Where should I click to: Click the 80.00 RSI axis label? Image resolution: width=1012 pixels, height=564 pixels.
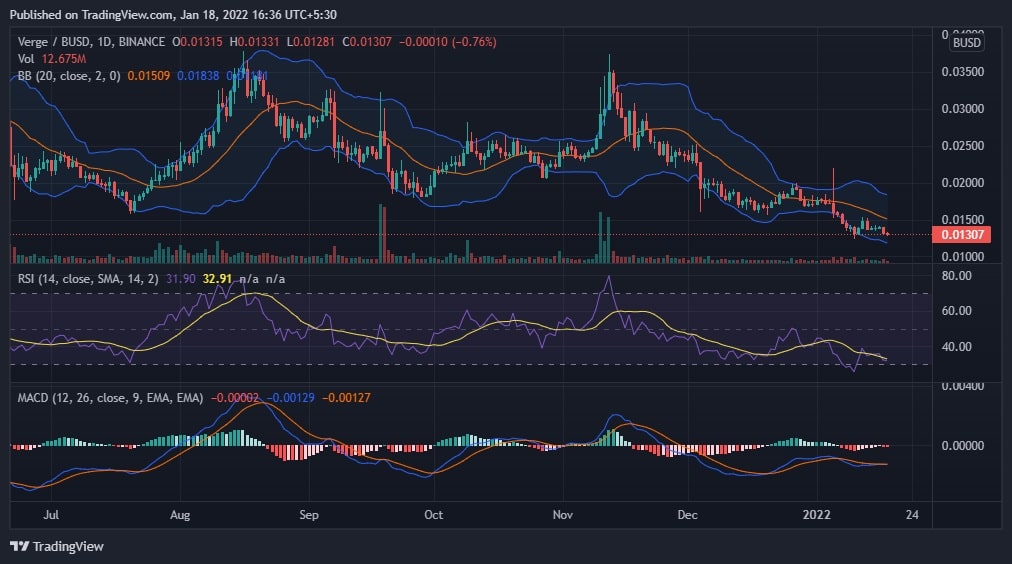(x=956, y=276)
